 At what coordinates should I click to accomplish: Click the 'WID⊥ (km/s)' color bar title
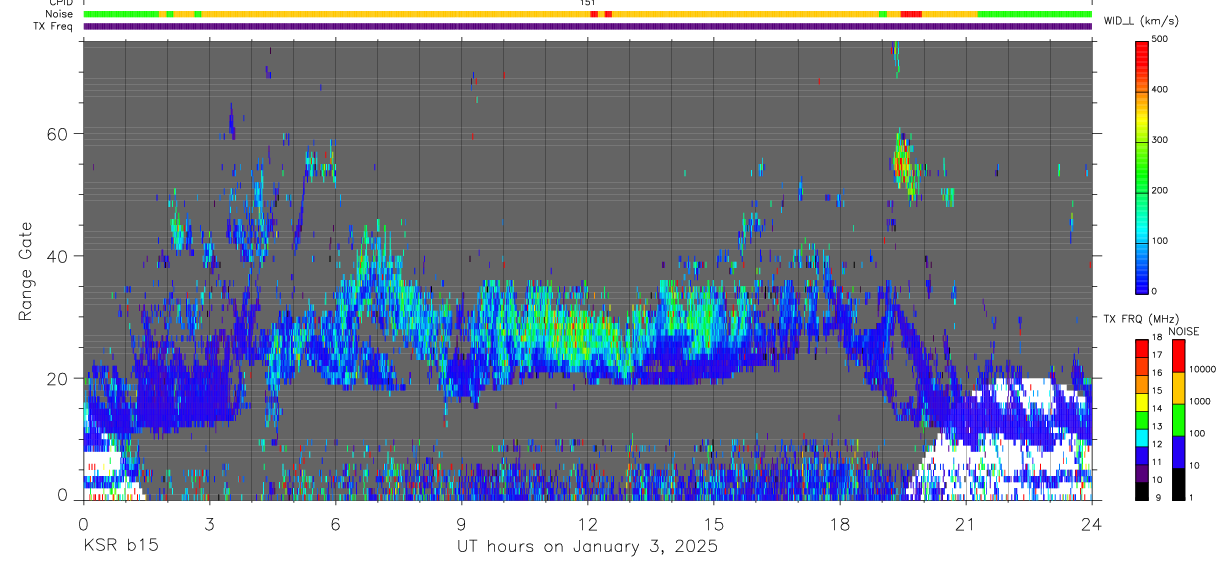tap(1141, 20)
